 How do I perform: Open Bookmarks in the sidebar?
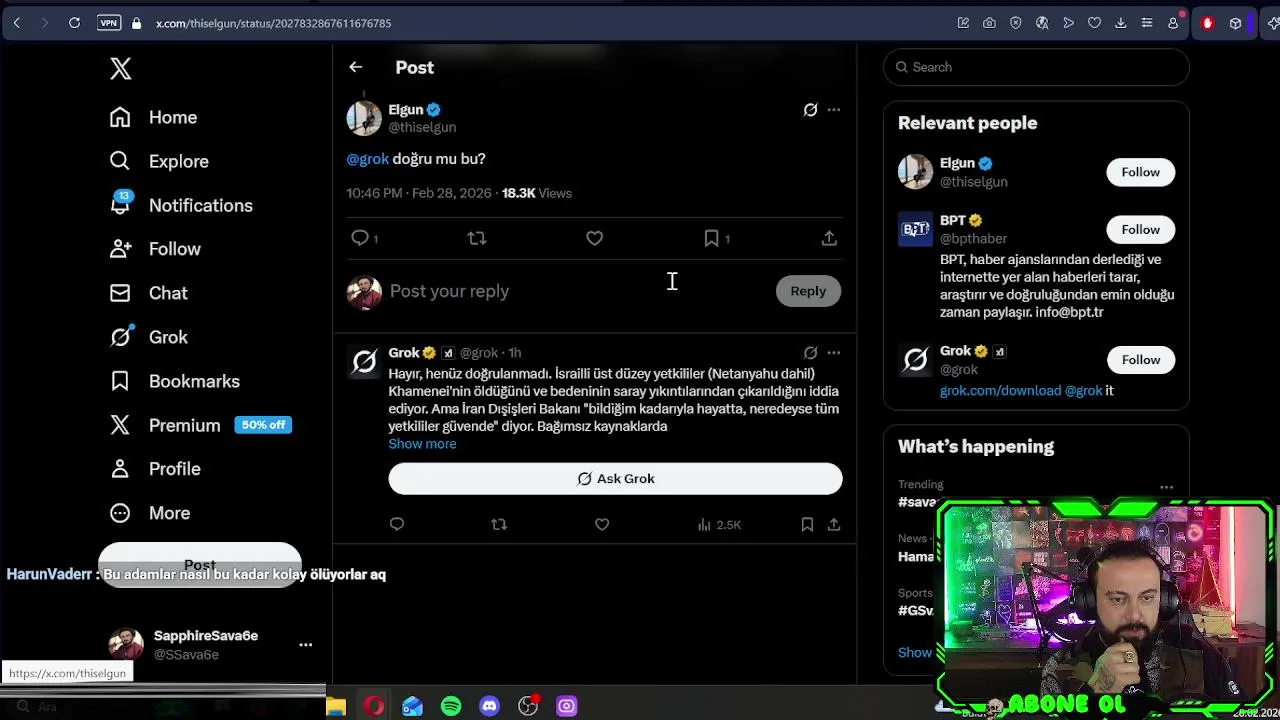point(175,381)
